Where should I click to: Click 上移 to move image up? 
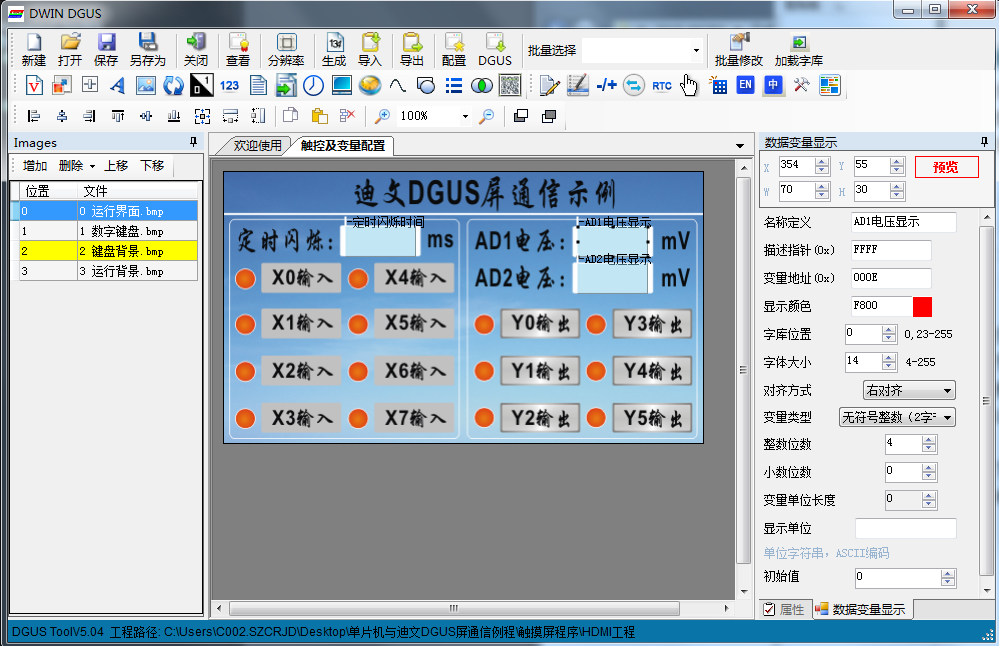(116, 166)
